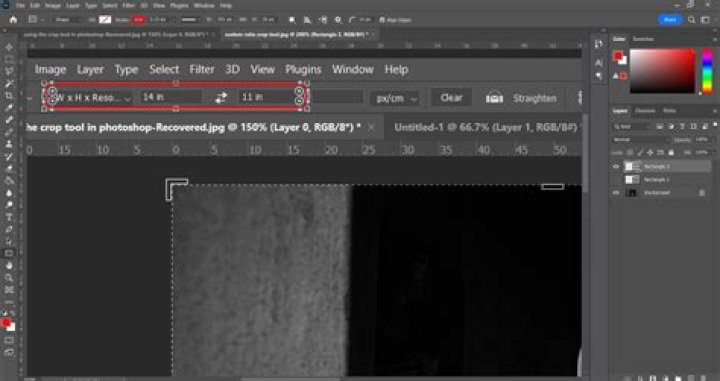Open the stroke type dropdown
The height and width of the screenshot is (381, 720).
[190, 20]
